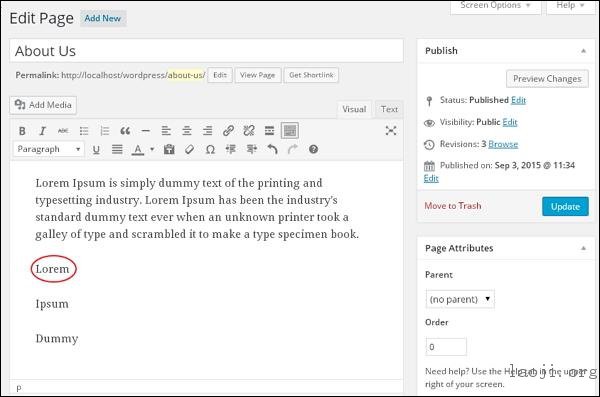Insert a numbered list

pos(104,131)
